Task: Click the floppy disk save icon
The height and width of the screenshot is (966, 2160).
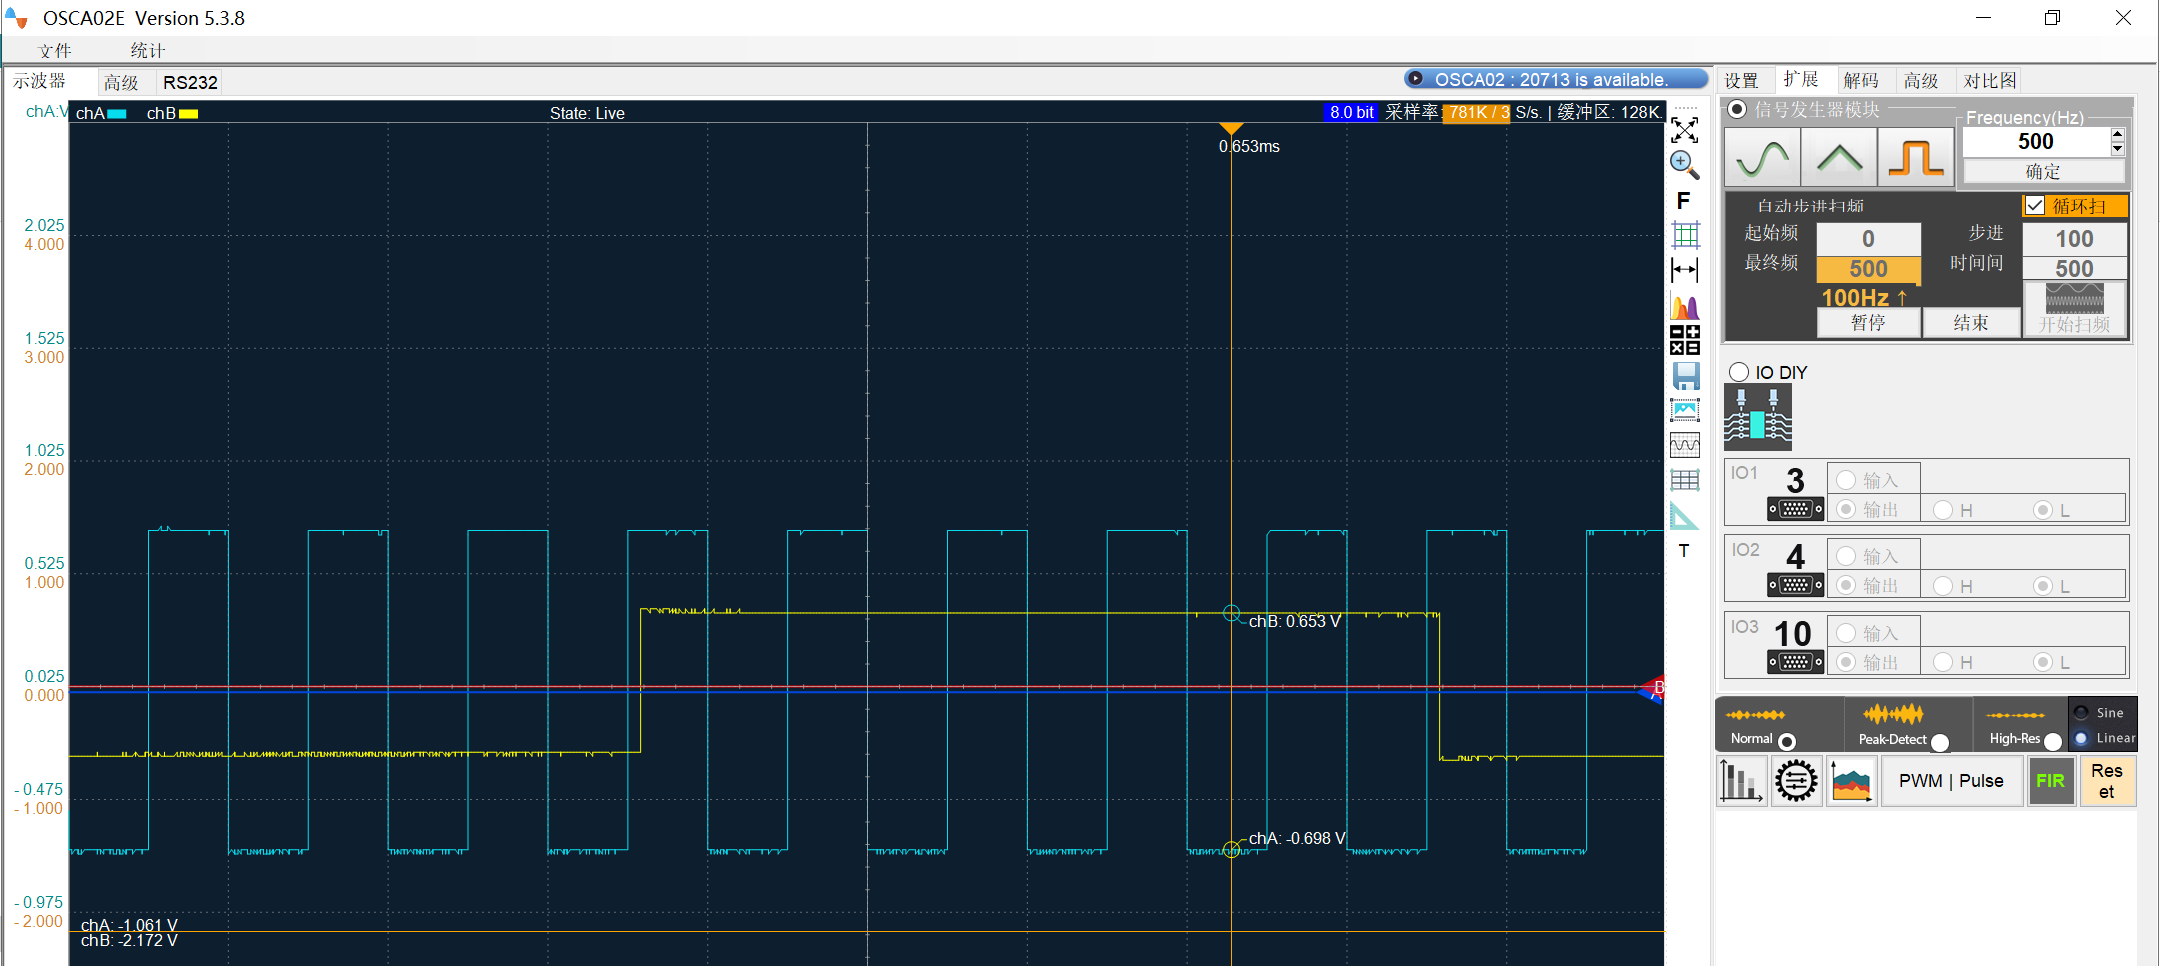Action: (1686, 376)
